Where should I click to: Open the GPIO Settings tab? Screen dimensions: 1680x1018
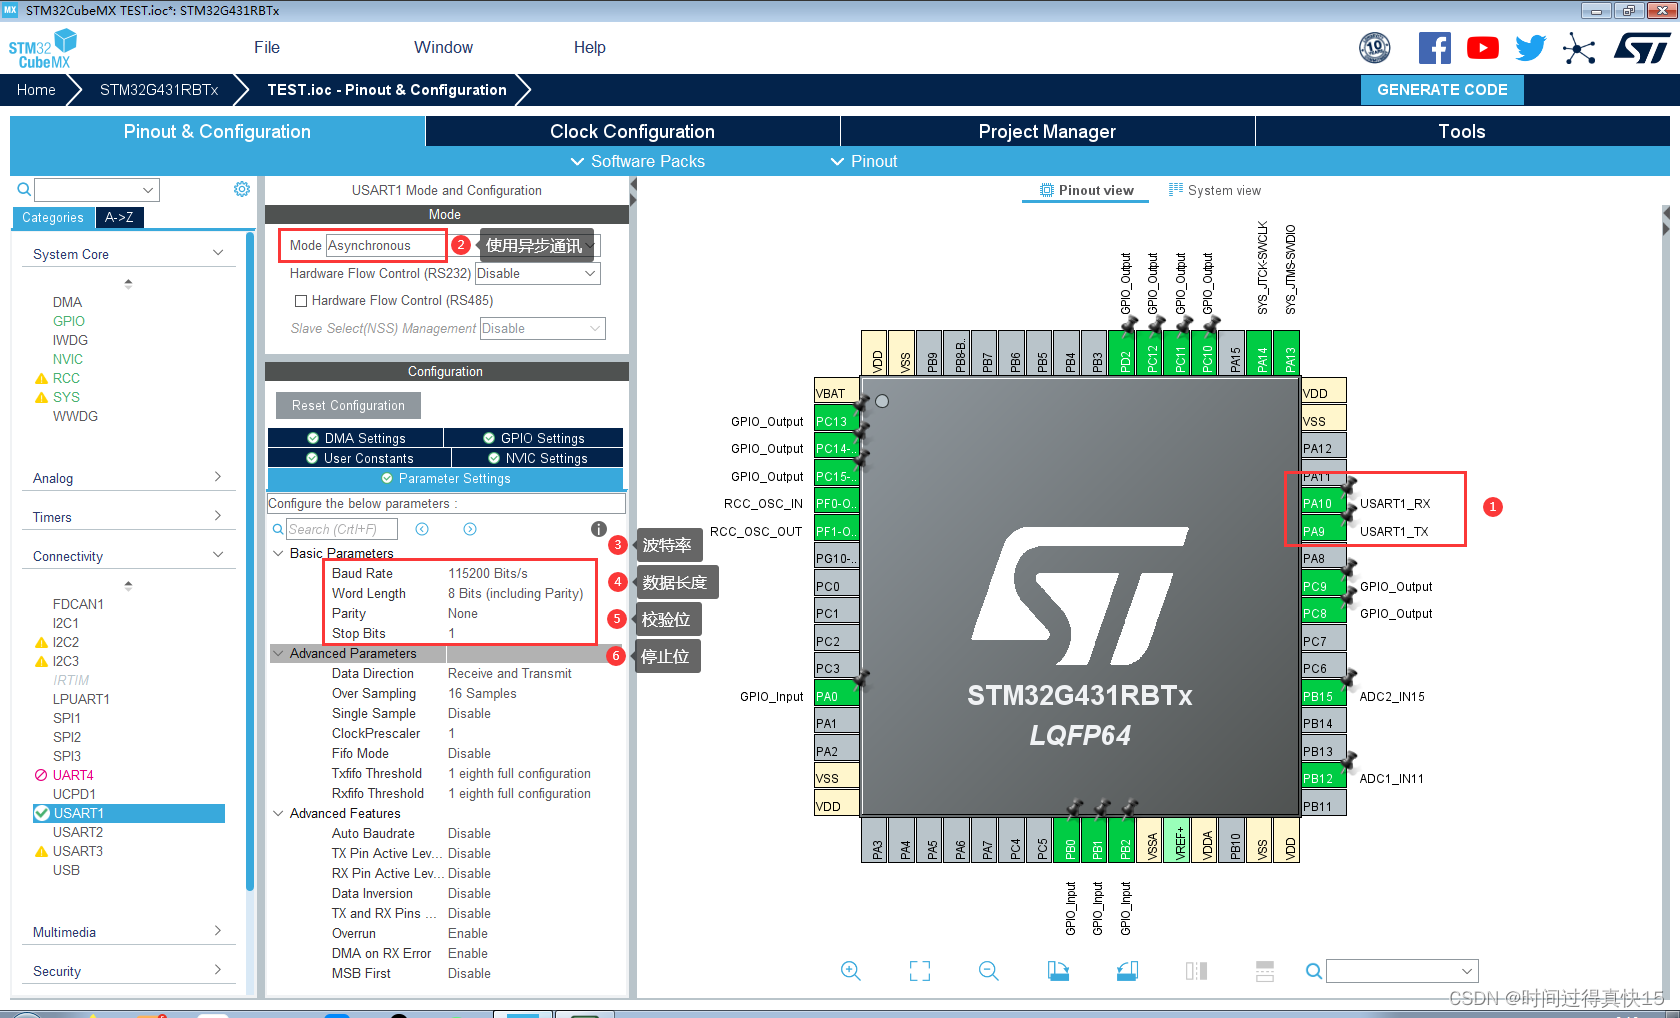click(x=534, y=438)
